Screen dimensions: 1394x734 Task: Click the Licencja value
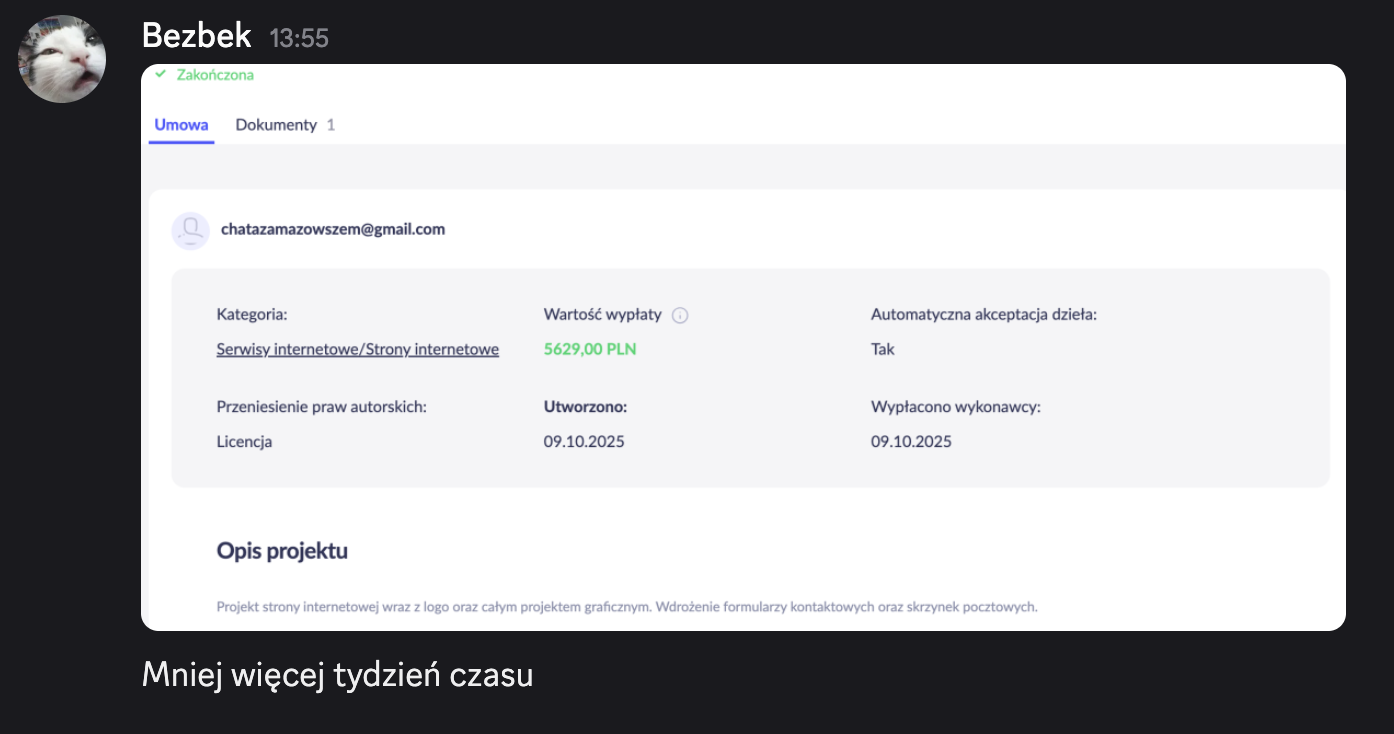(x=244, y=441)
